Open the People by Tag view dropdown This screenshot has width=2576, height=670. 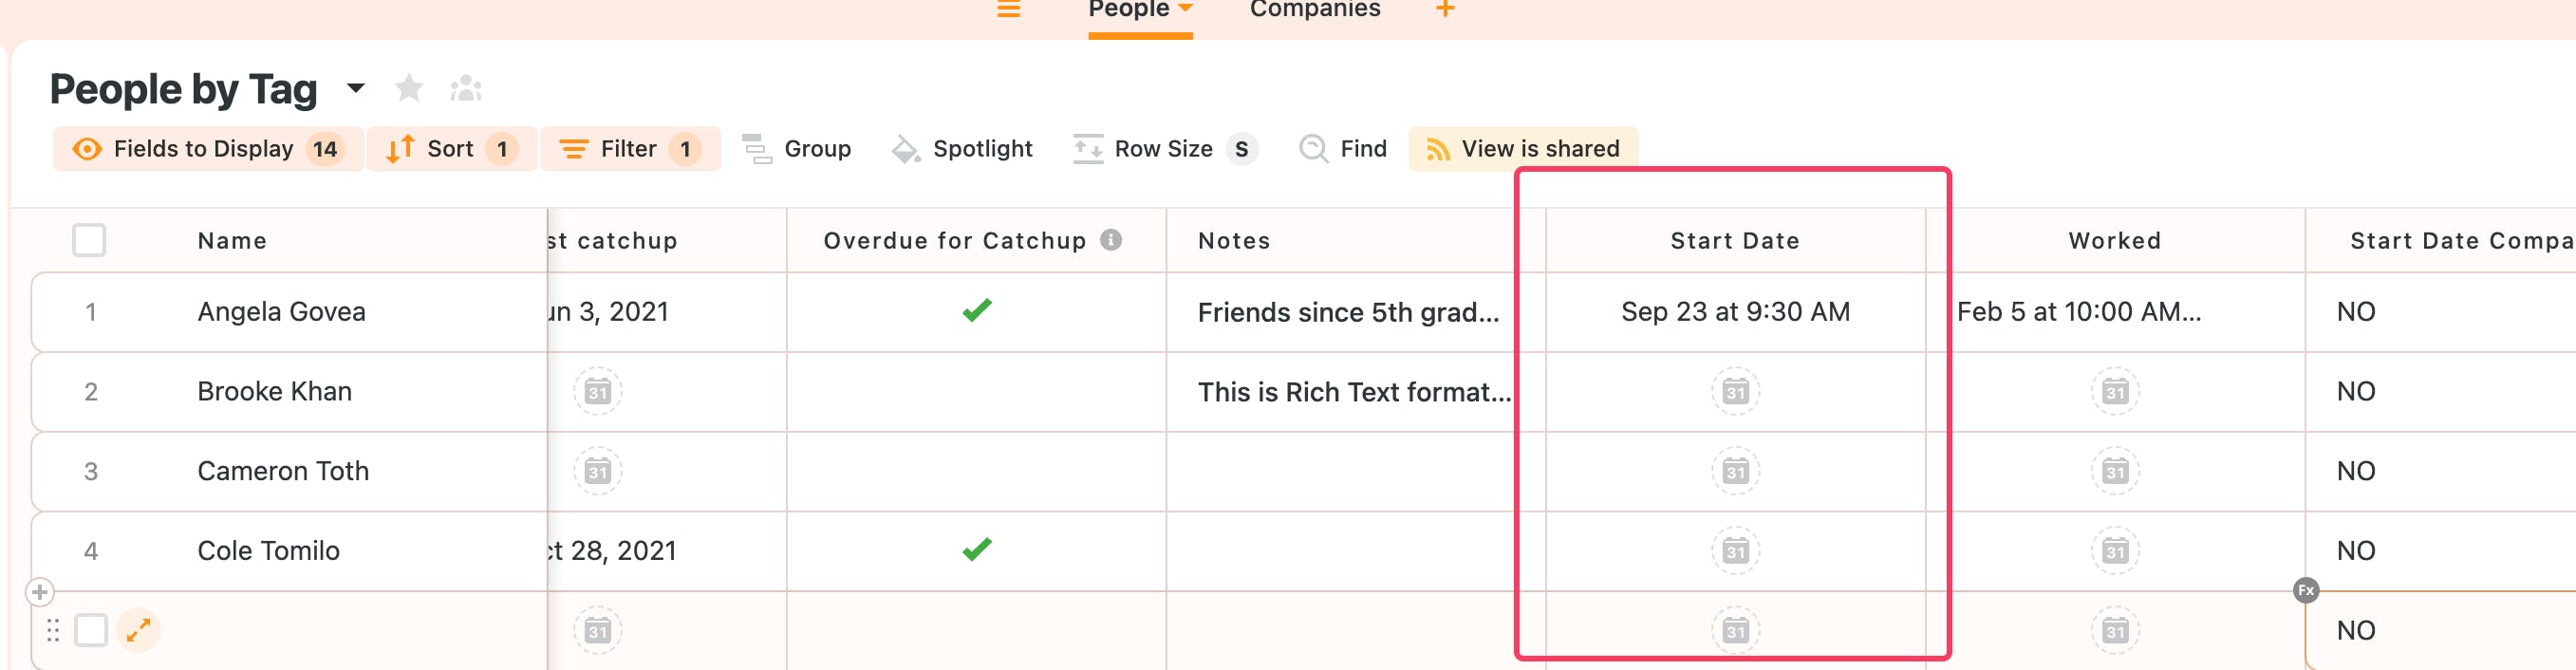(355, 89)
